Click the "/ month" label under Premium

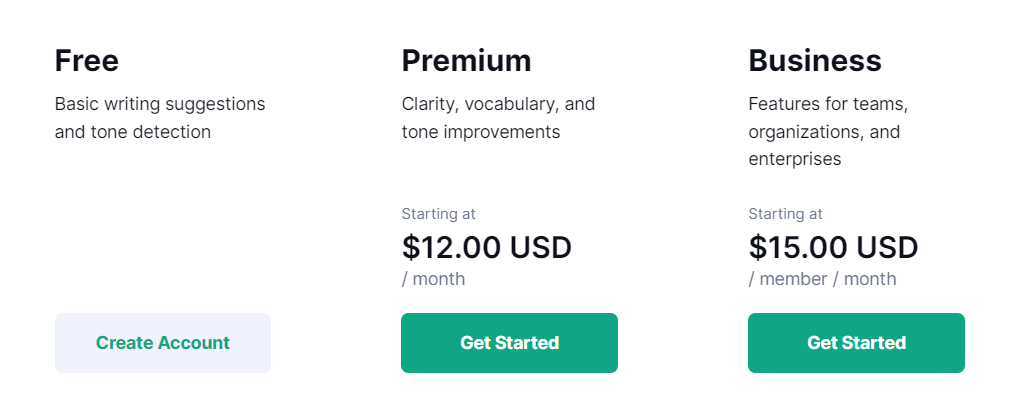coord(433,279)
